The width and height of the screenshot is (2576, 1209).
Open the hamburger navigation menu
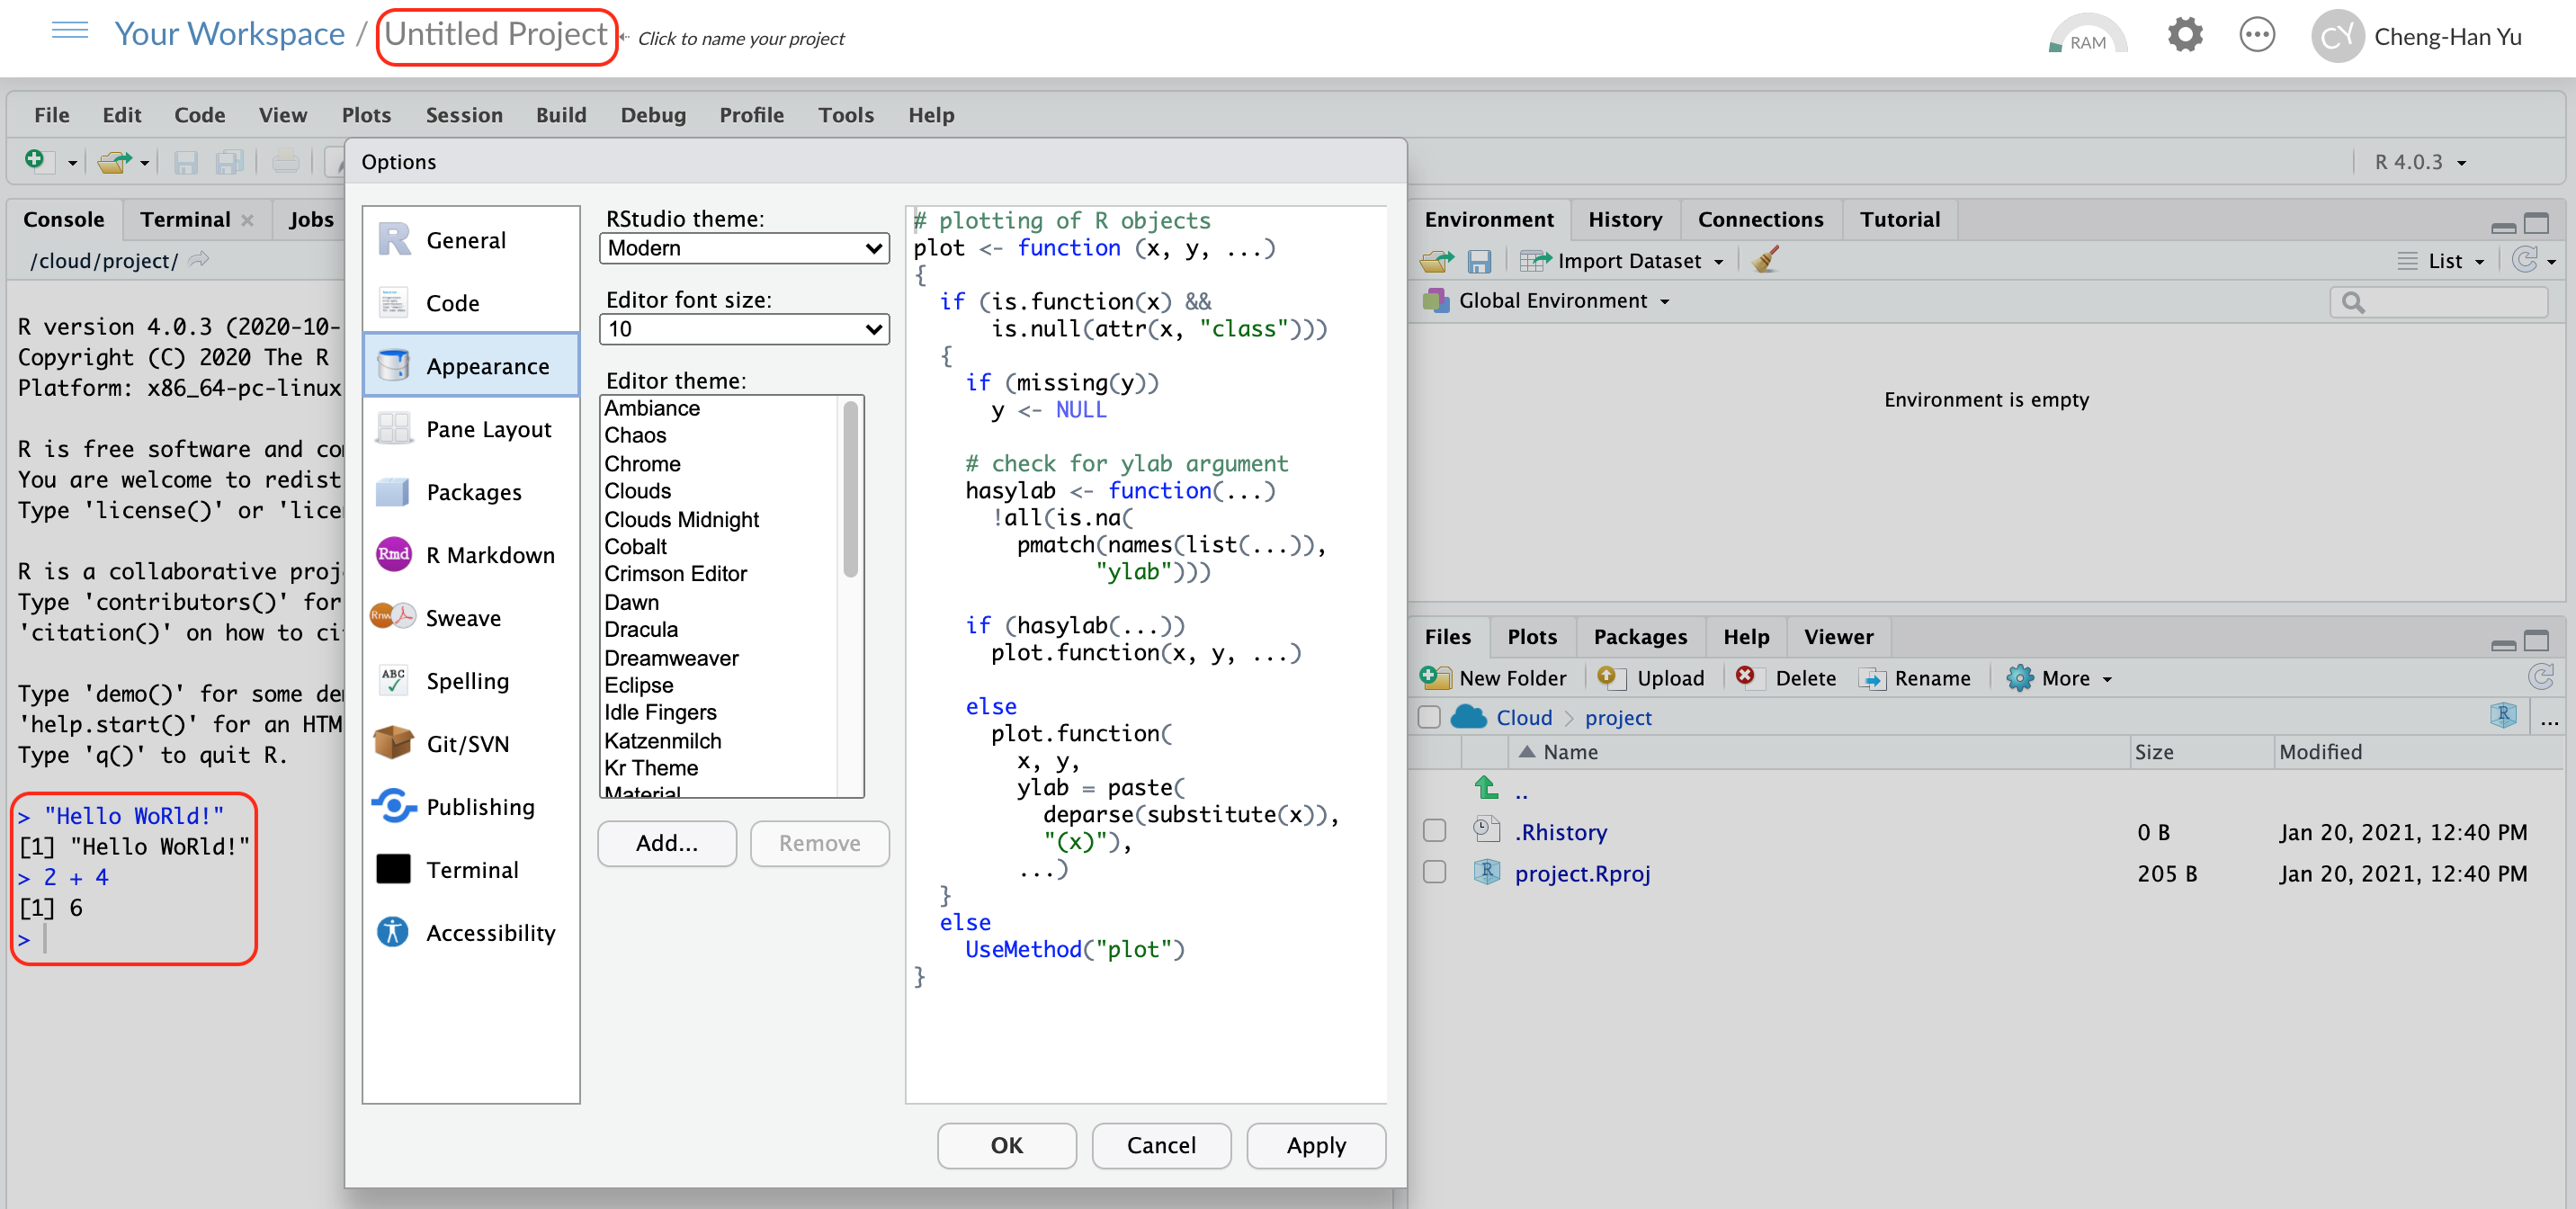click(69, 31)
